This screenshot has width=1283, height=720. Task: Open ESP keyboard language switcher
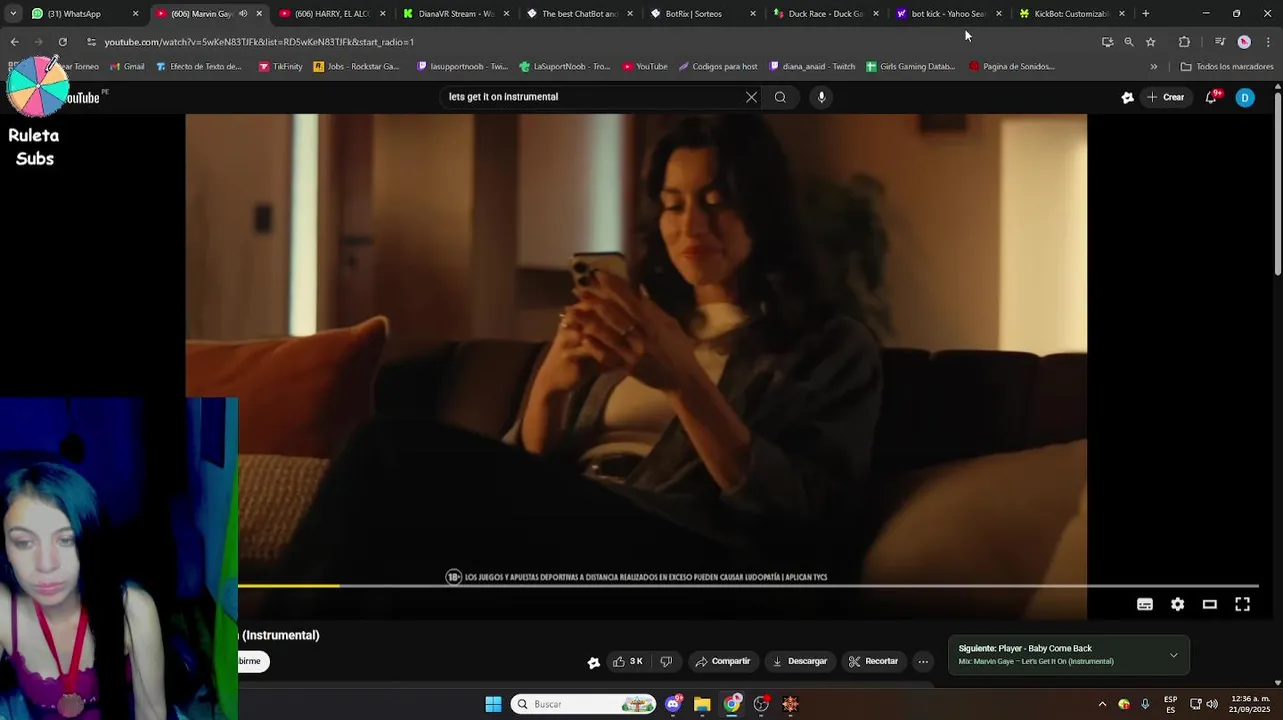pos(1170,704)
